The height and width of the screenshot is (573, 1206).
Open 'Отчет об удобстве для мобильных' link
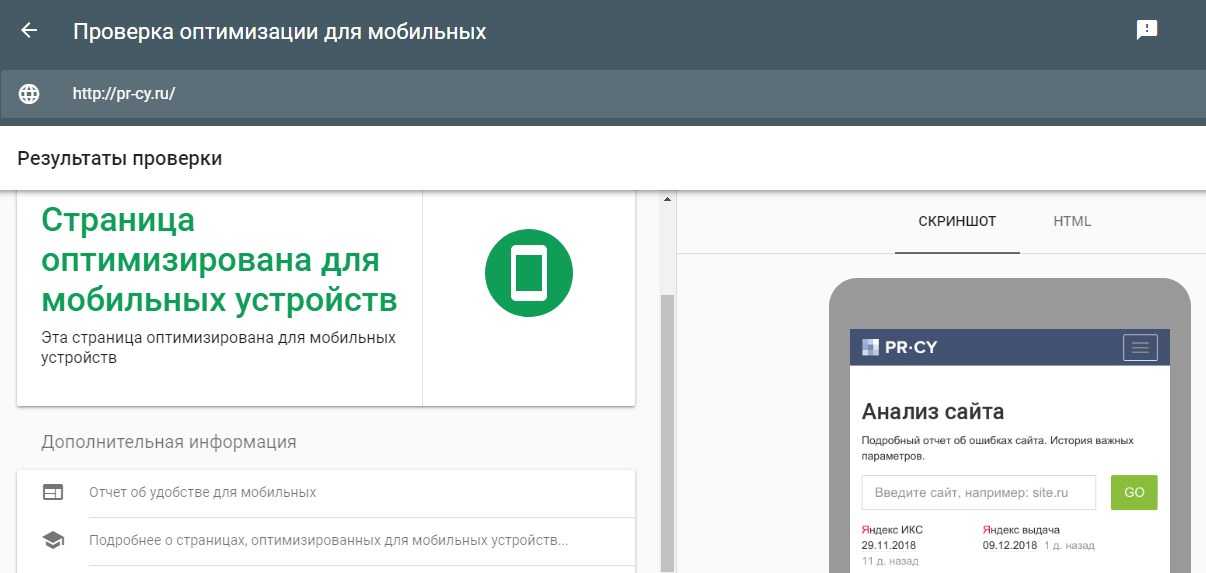tap(202, 492)
